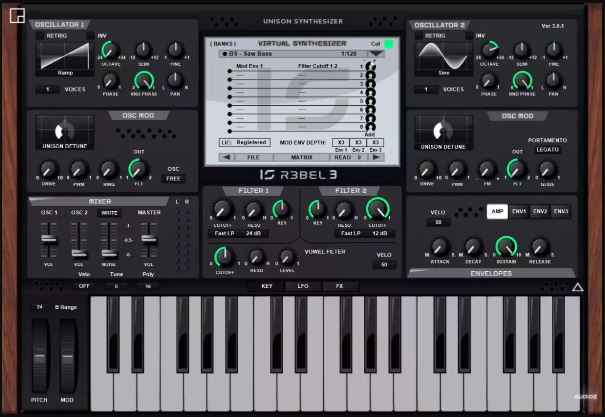
Task: Toggle Oscillator 1 INV switch
Action: (x=91, y=35)
